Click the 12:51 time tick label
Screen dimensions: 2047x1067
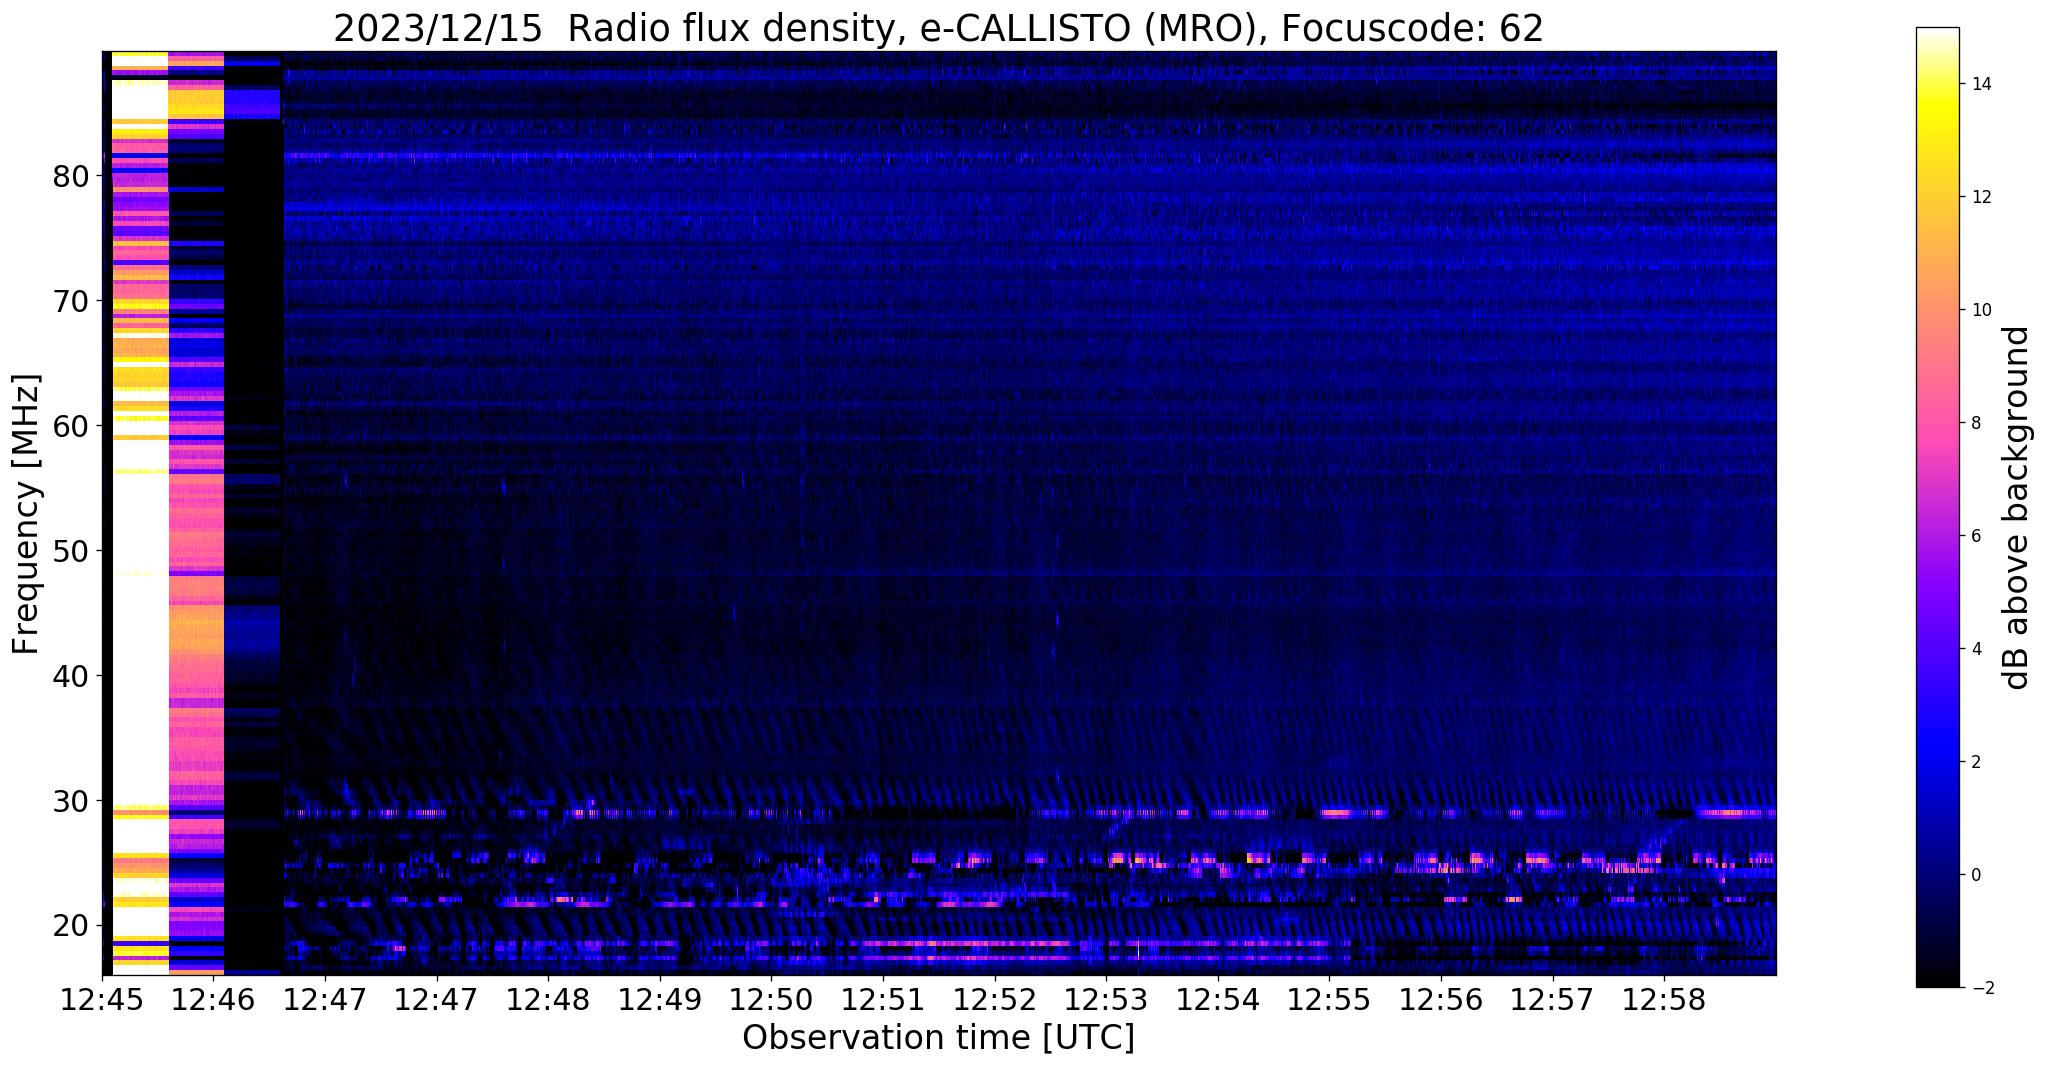[x=883, y=999]
